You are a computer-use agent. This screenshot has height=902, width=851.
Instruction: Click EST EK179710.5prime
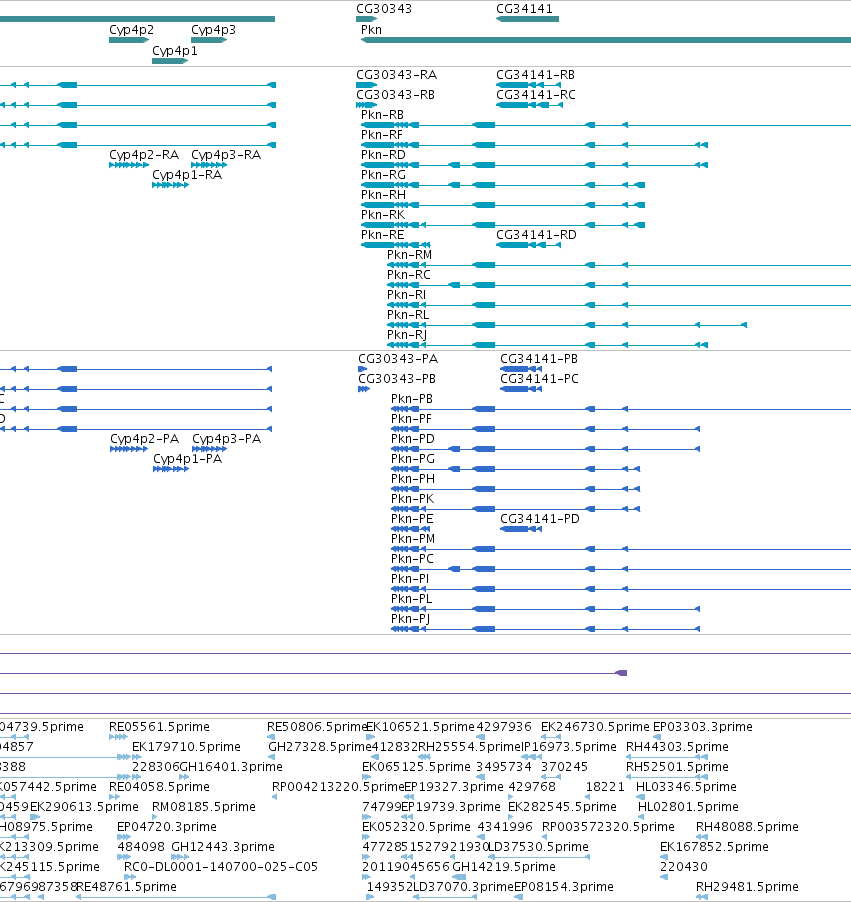186,747
